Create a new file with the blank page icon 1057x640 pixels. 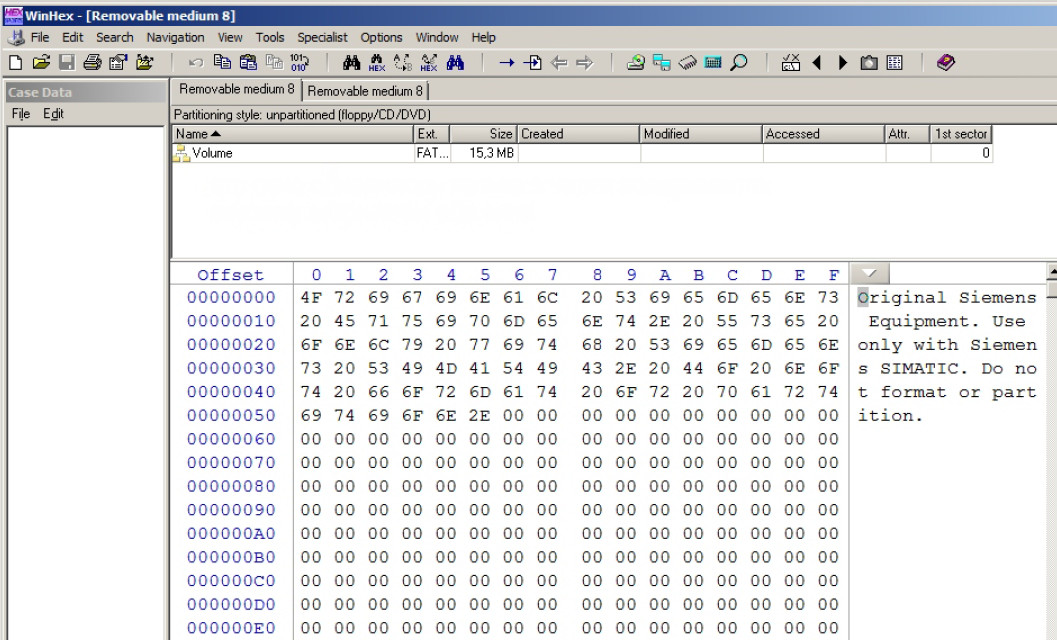point(15,63)
